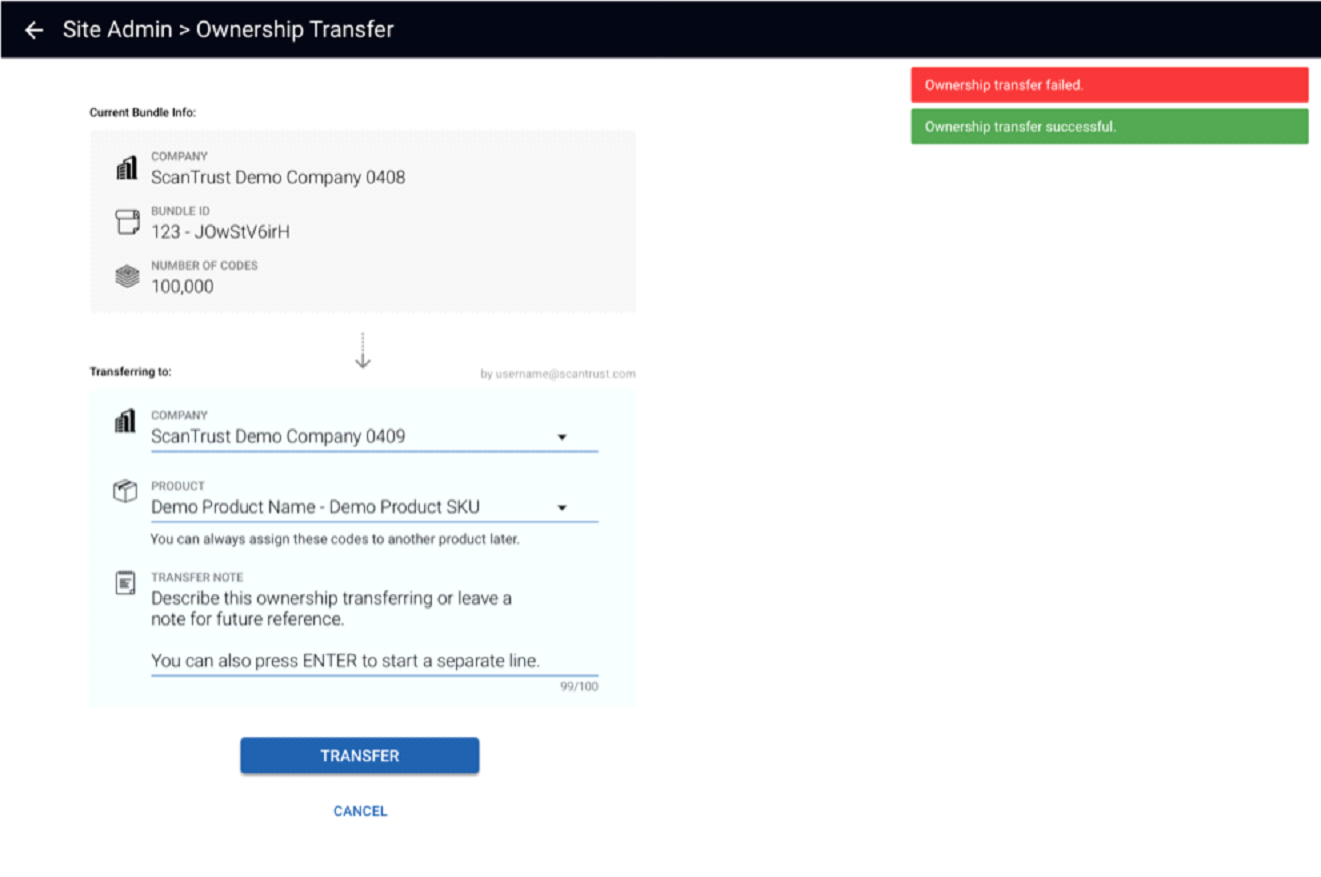Click the Bundle ID roll icon
1321x877 pixels.
pyautogui.click(x=126, y=222)
